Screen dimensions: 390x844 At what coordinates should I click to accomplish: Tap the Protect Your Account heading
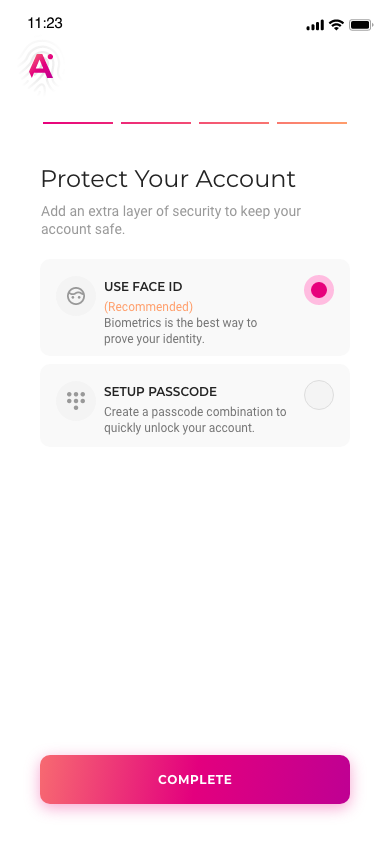click(x=168, y=179)
